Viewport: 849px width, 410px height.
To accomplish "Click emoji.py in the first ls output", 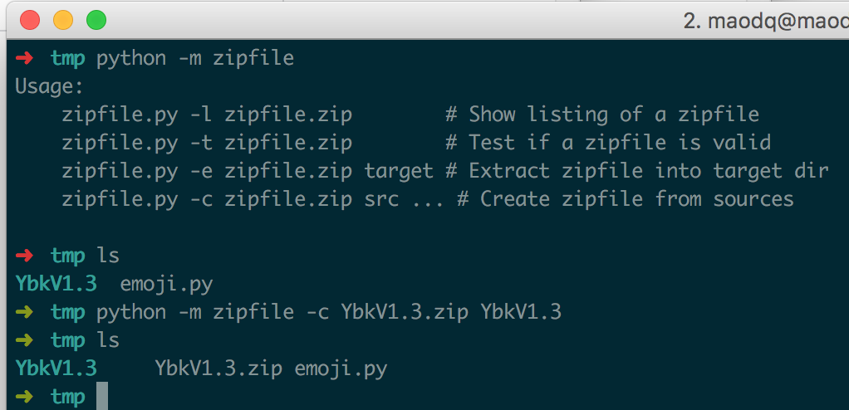I will pos(166,284).
